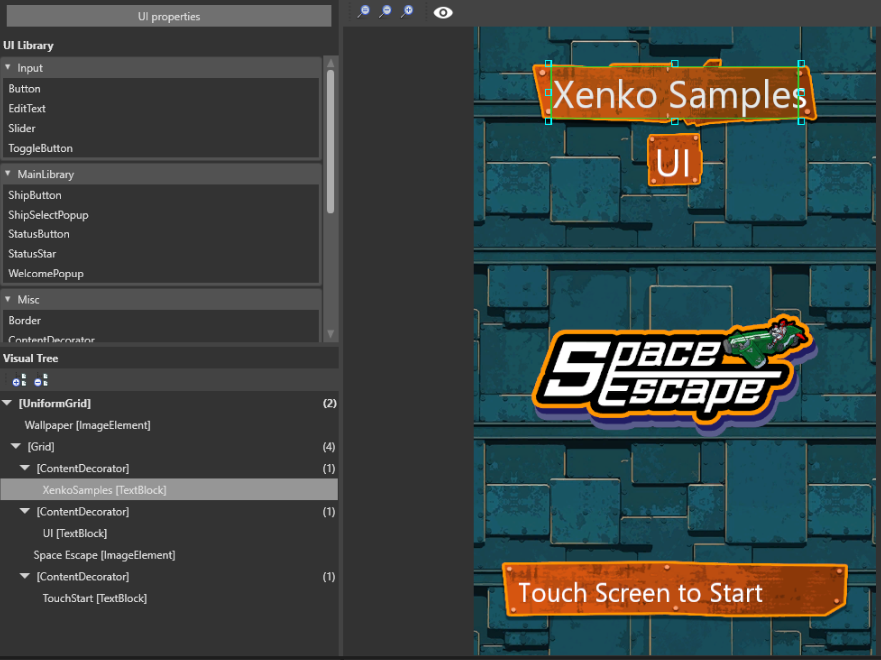881x660 pixels.
Task: Expand all nodes via Visual Tree plus icon
Action: tap(17, 380)
